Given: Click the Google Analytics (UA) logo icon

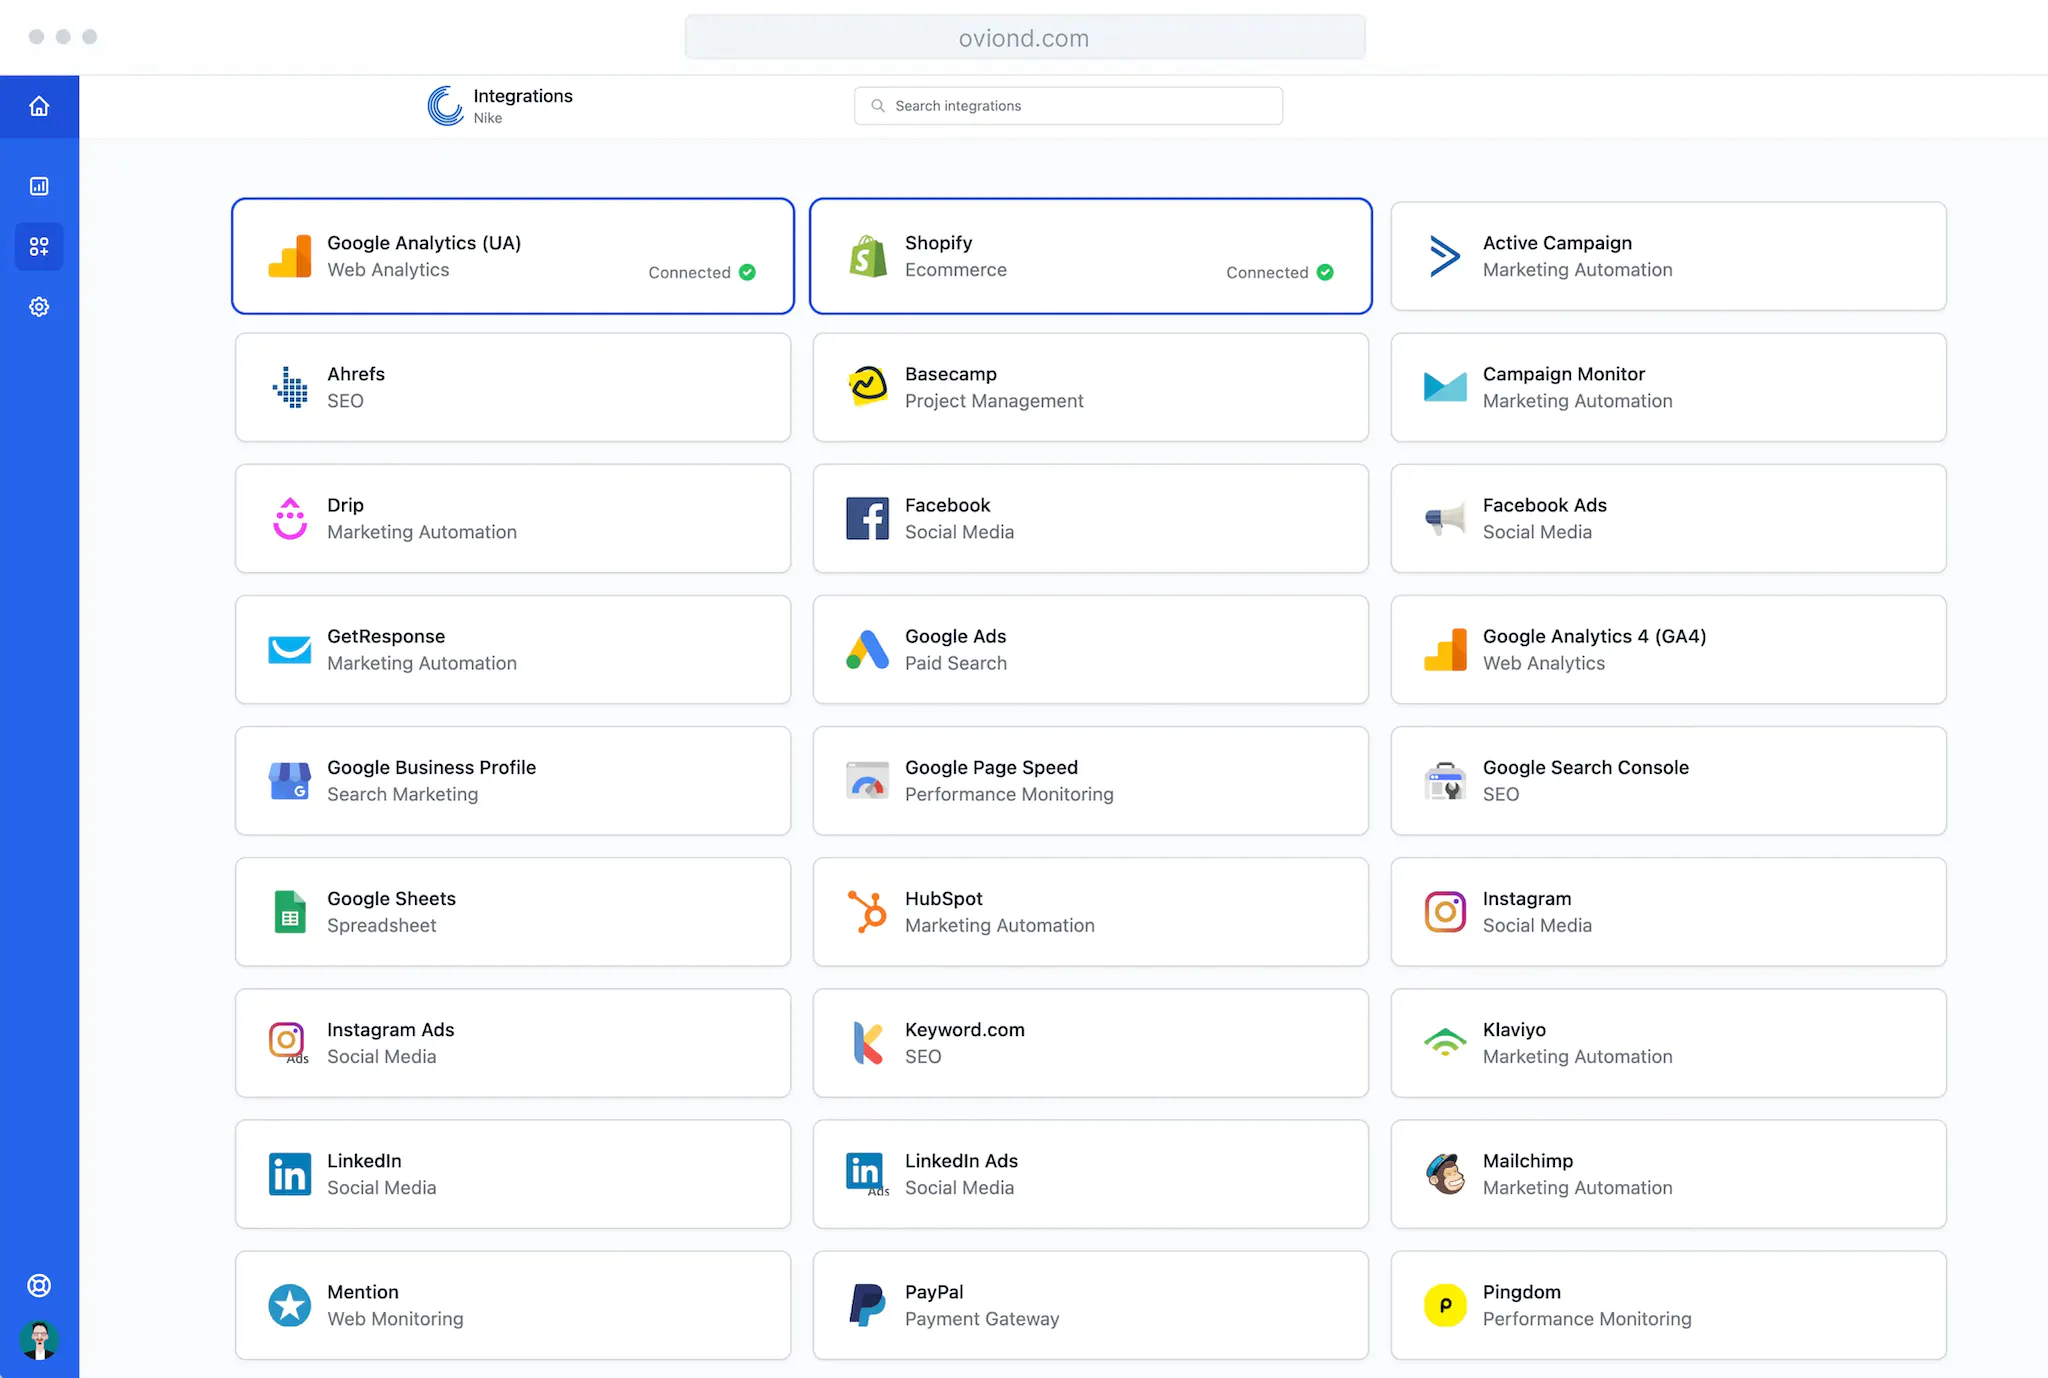Looking at the screenshot, I should (290, 256).
